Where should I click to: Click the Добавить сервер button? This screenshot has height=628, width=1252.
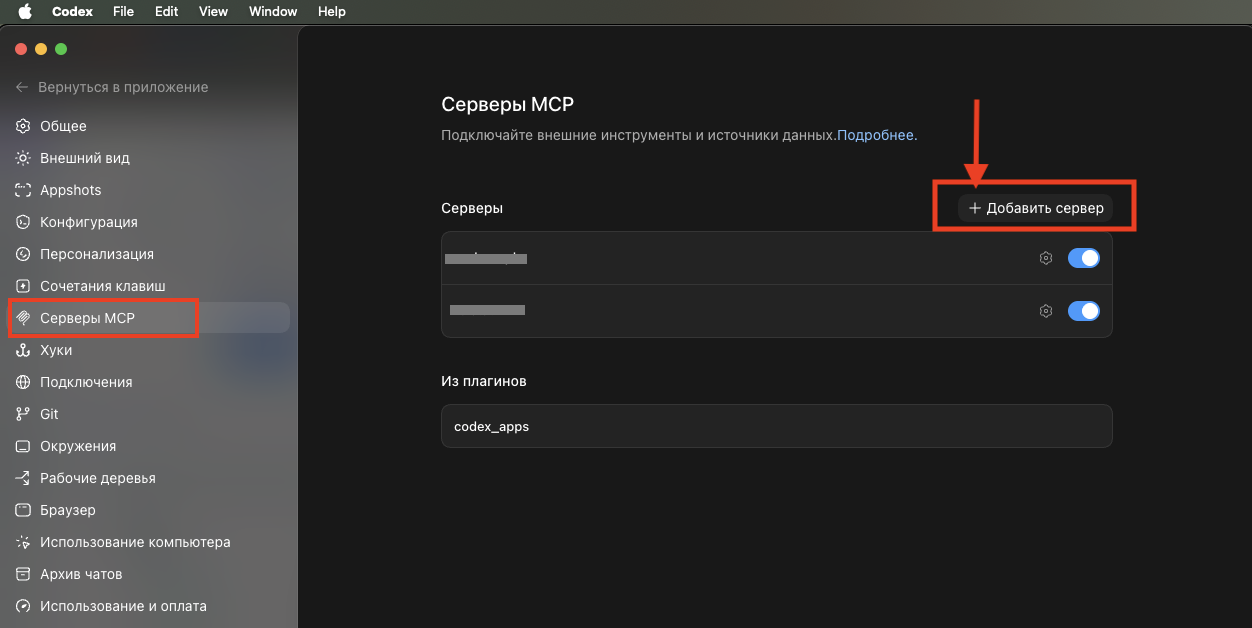tap(1036, 208)
